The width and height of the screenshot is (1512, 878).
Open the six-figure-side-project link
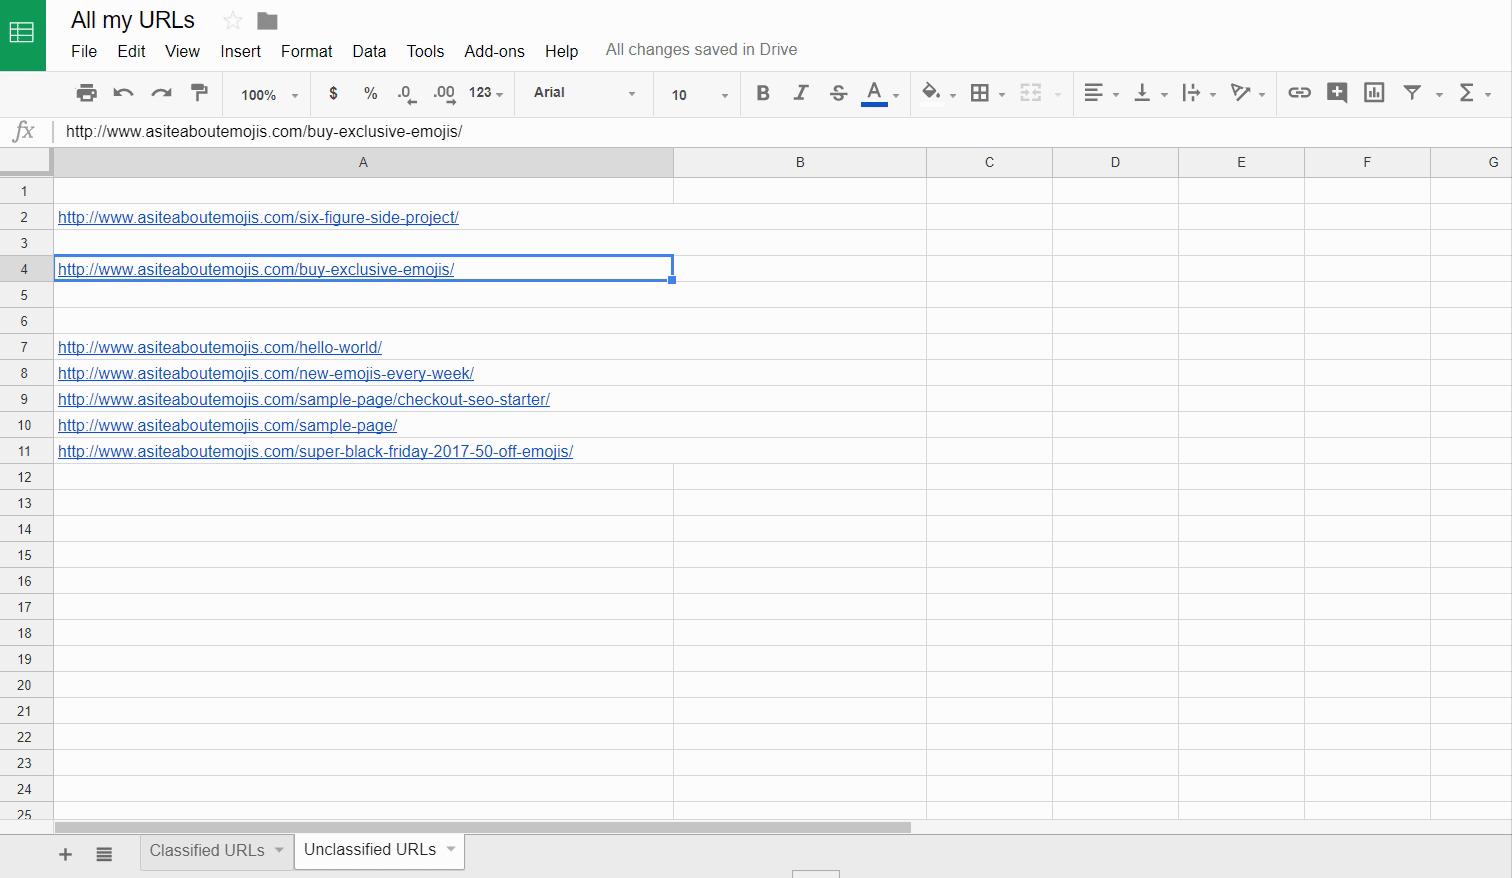pos(258,217)
